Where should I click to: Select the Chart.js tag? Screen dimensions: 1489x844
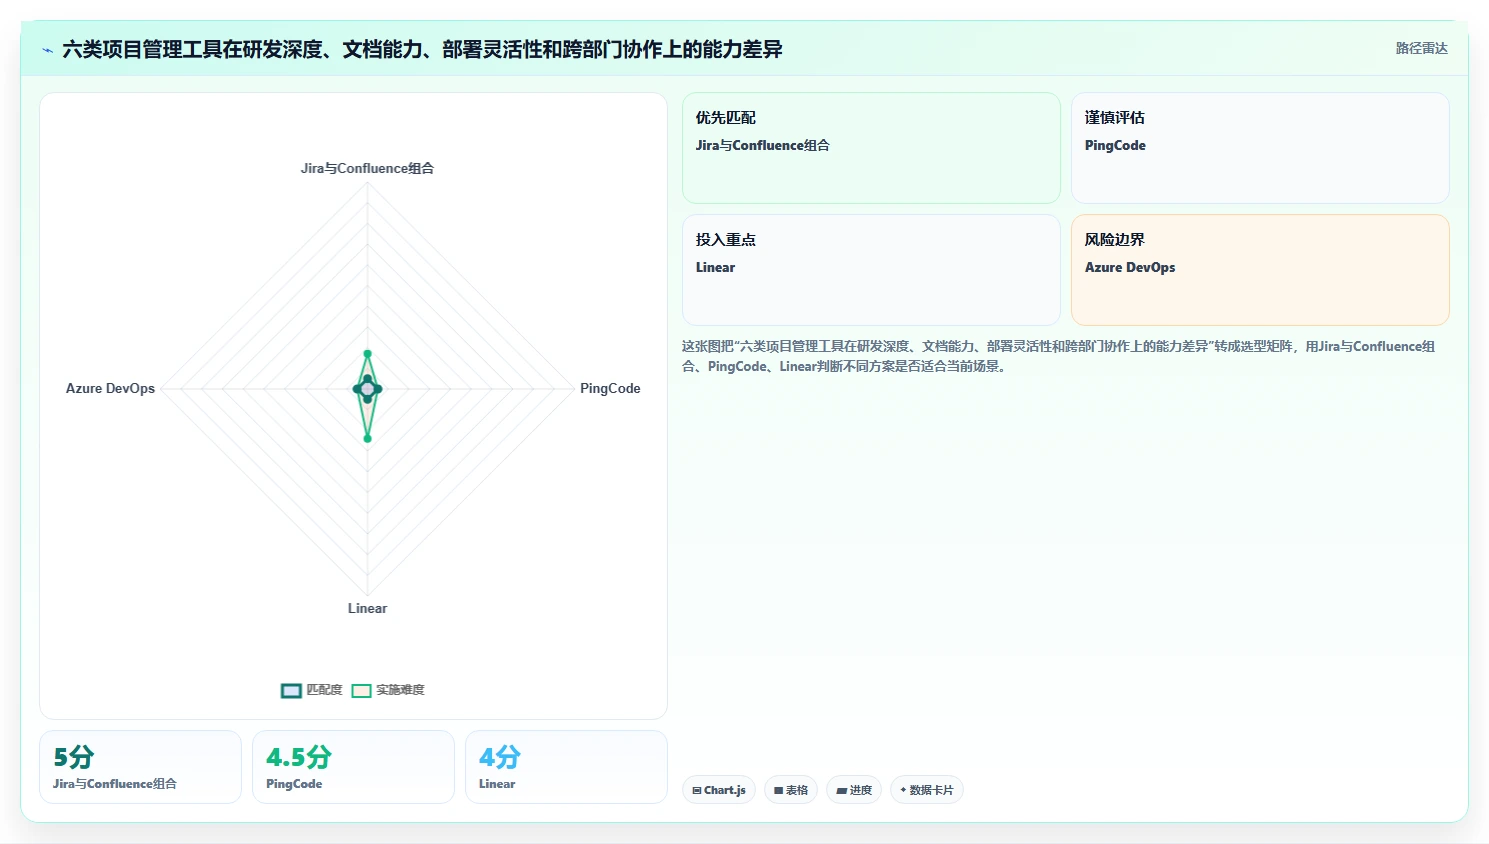pyautogui.click(x=719, y=790)
